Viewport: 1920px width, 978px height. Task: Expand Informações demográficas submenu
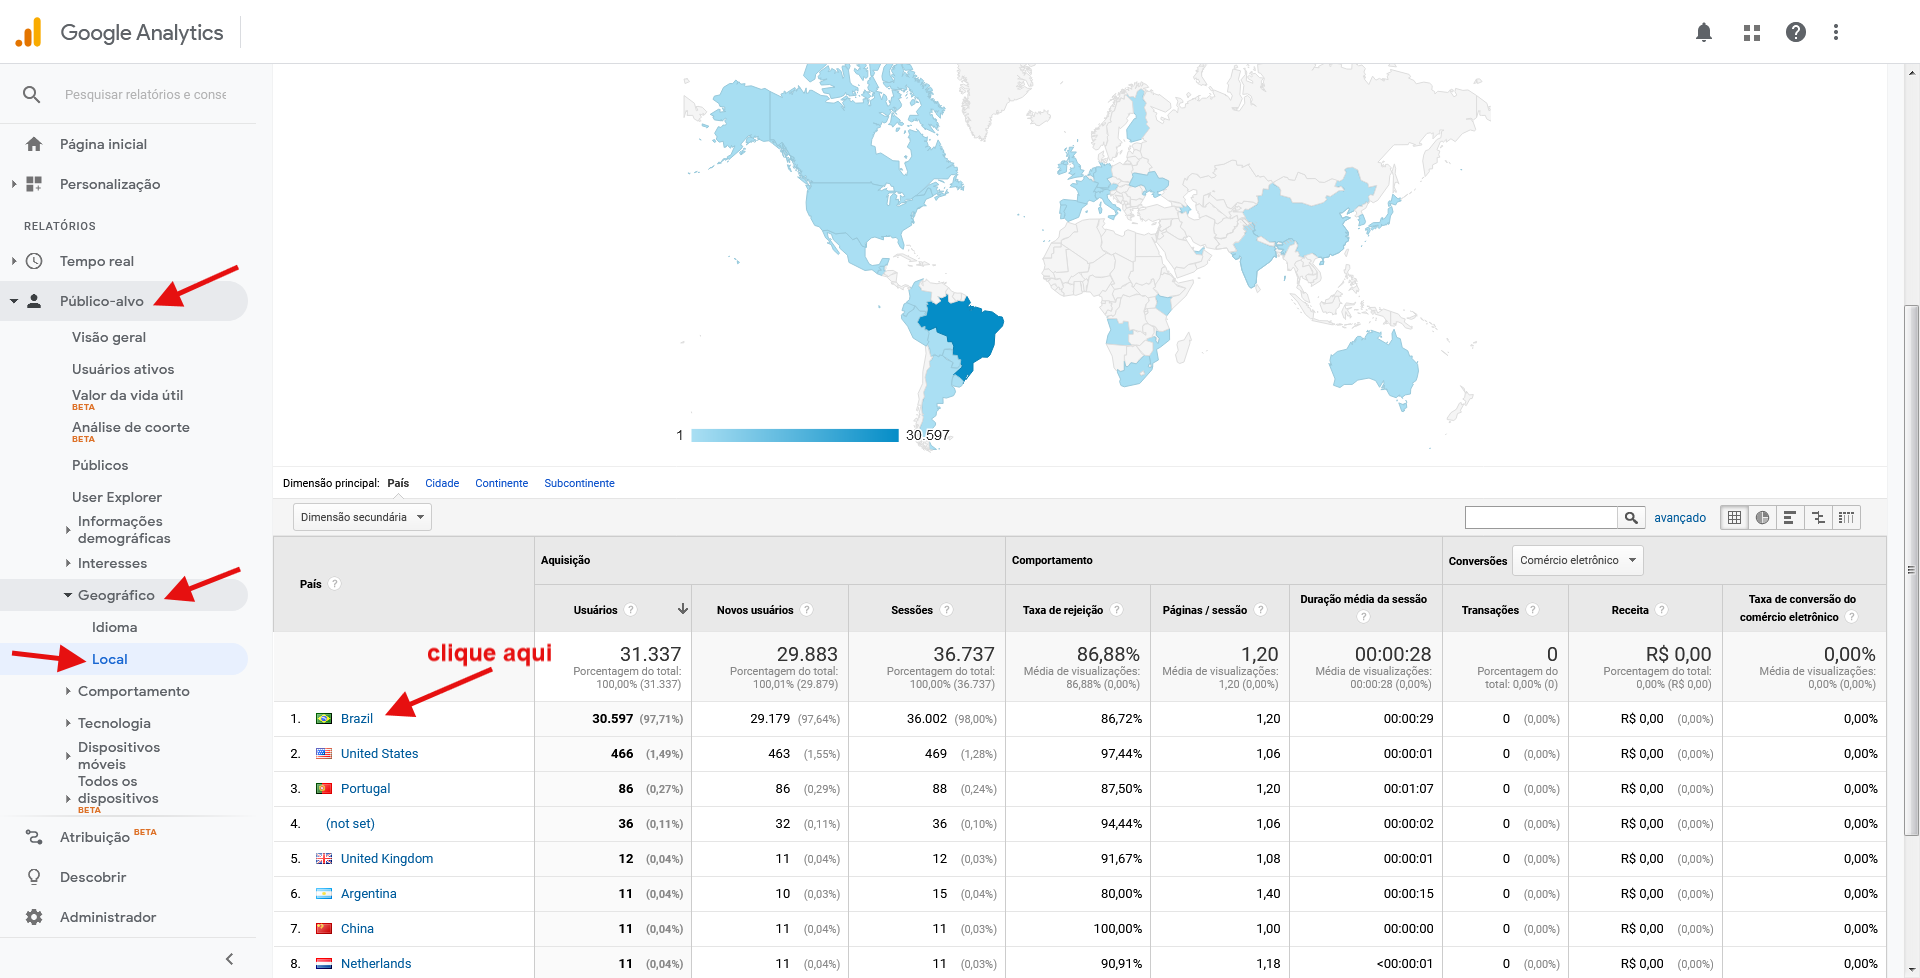pos(68,529)
